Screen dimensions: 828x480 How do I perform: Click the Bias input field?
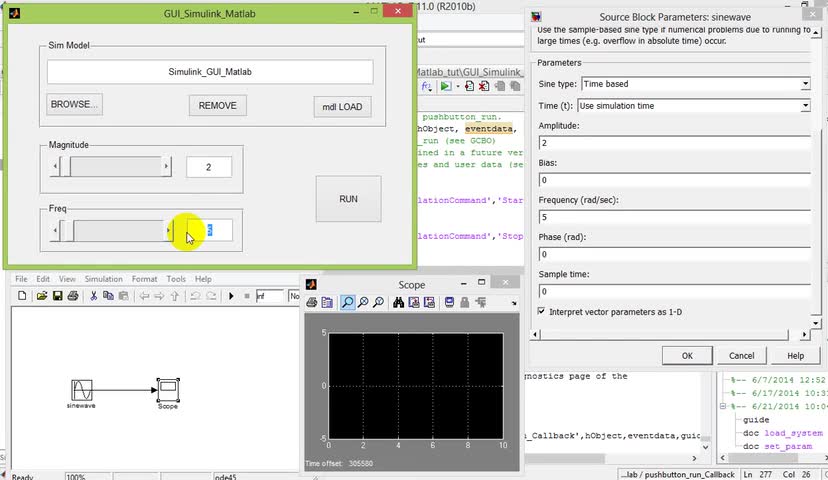(674, 180)
